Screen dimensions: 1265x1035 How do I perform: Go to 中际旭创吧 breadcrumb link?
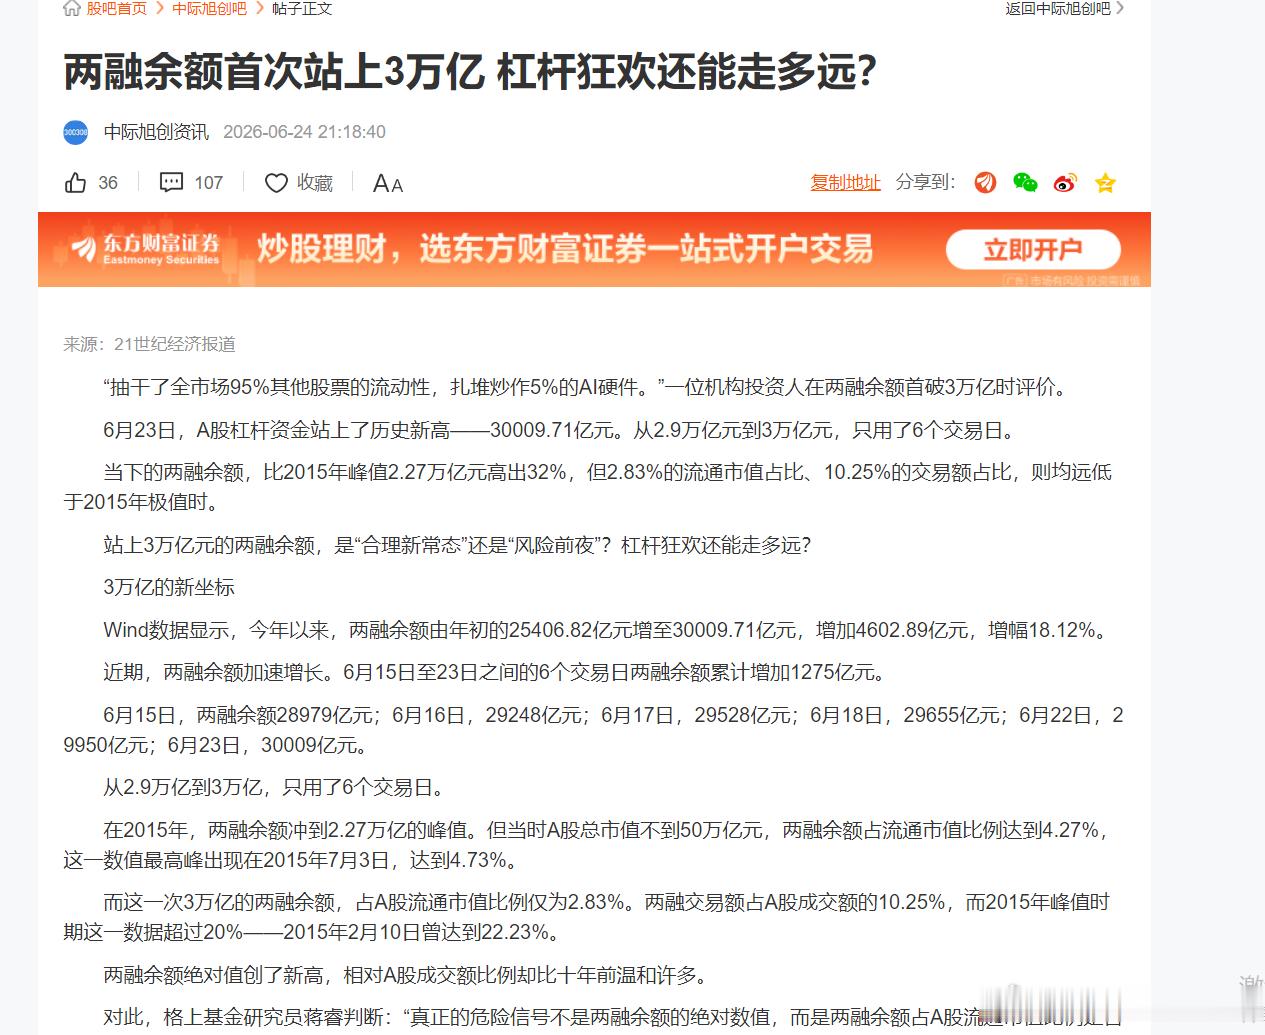coord(209,8)
